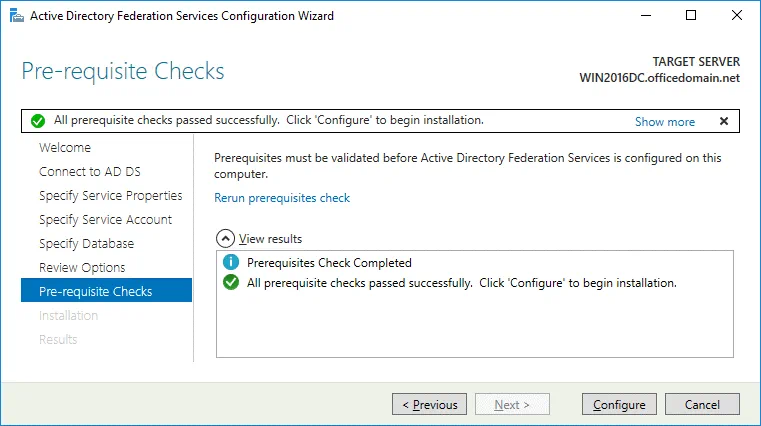Select the Pre-requisite Checks step
761x426 pixels.
tap(95, 291)
